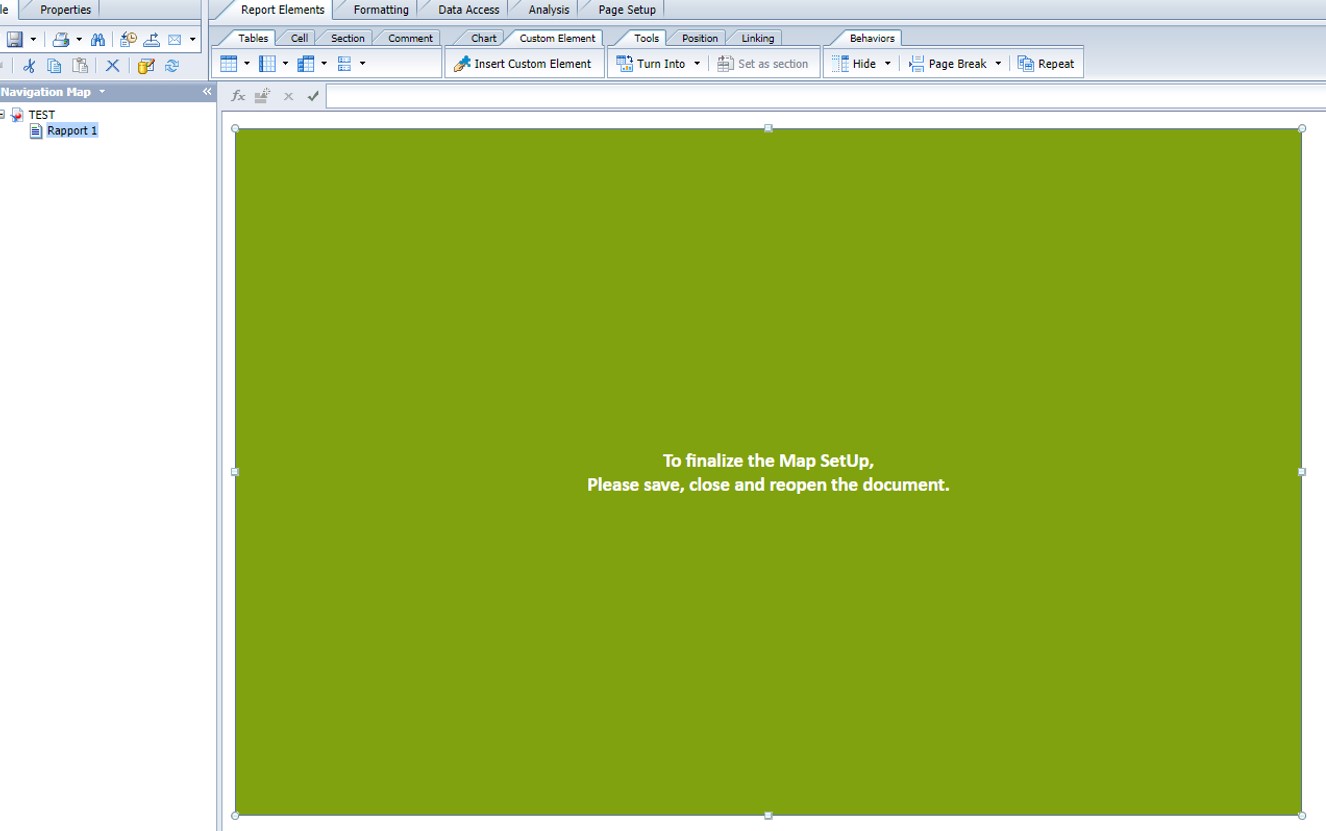Select the TEST document in the tree

(x=41, y=115)
